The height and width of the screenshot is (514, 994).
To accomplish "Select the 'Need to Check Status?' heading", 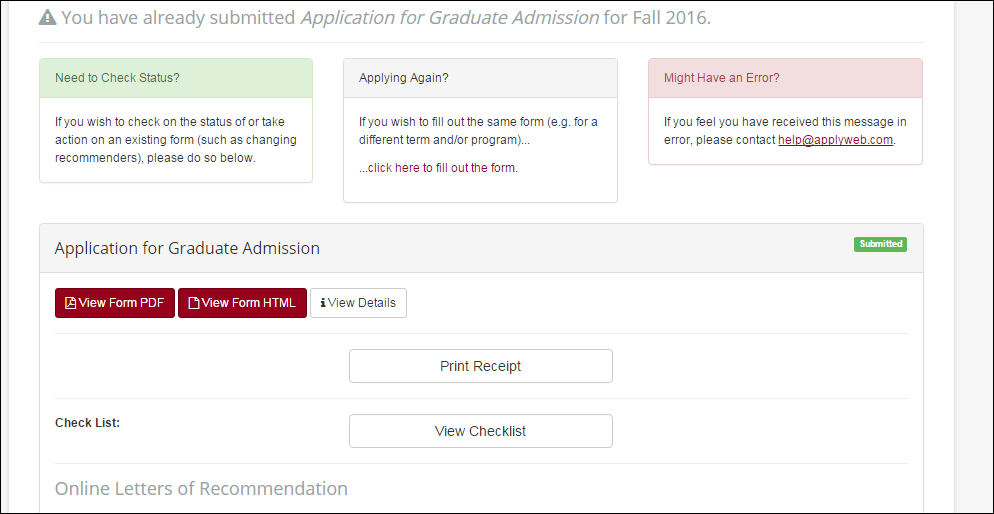I will (117, 78).
